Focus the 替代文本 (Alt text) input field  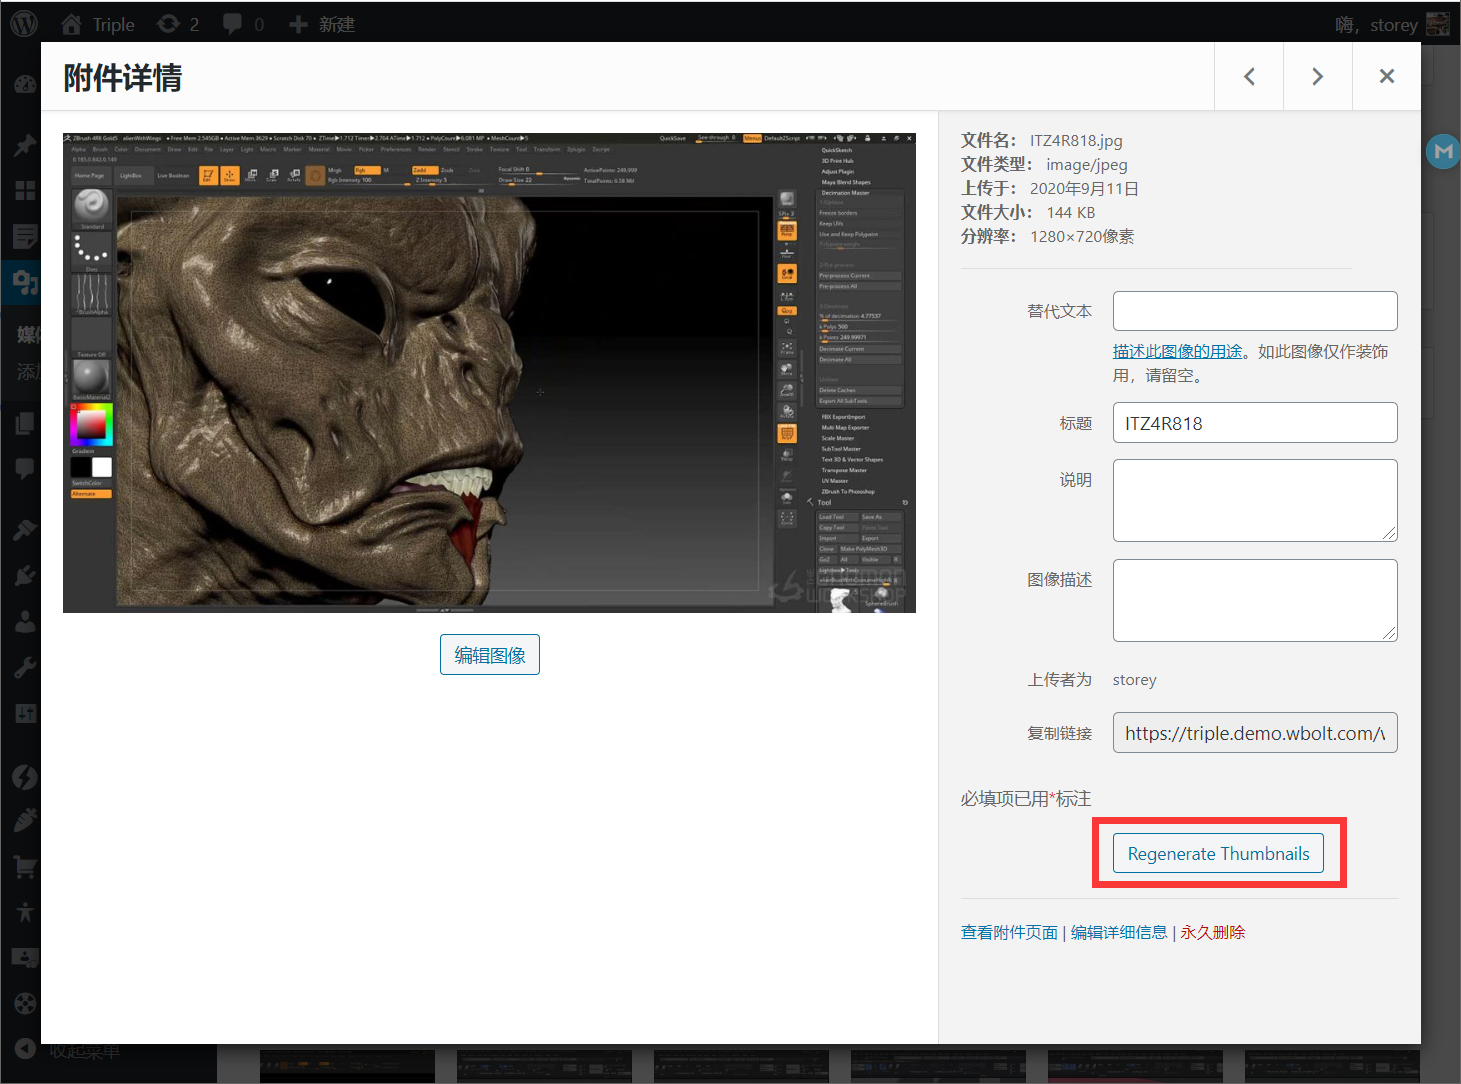[x=1254, y=311]
